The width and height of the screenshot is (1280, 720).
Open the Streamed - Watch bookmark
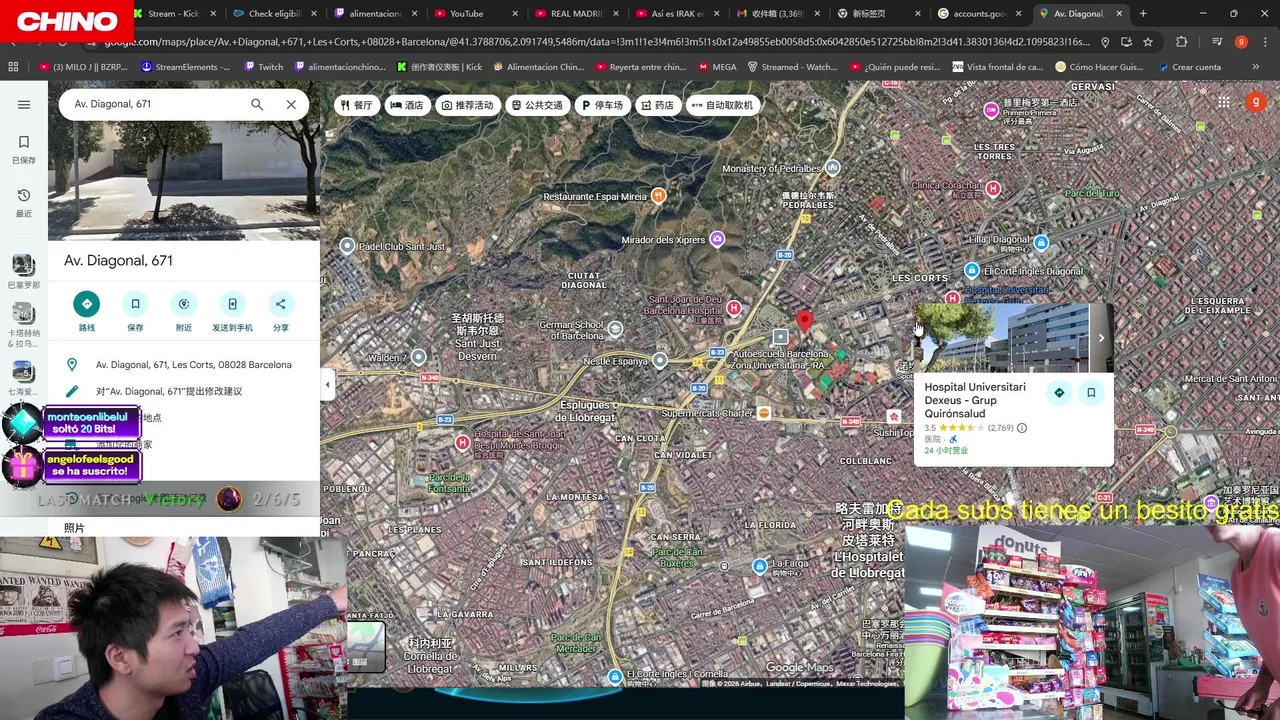click(792, 67)
